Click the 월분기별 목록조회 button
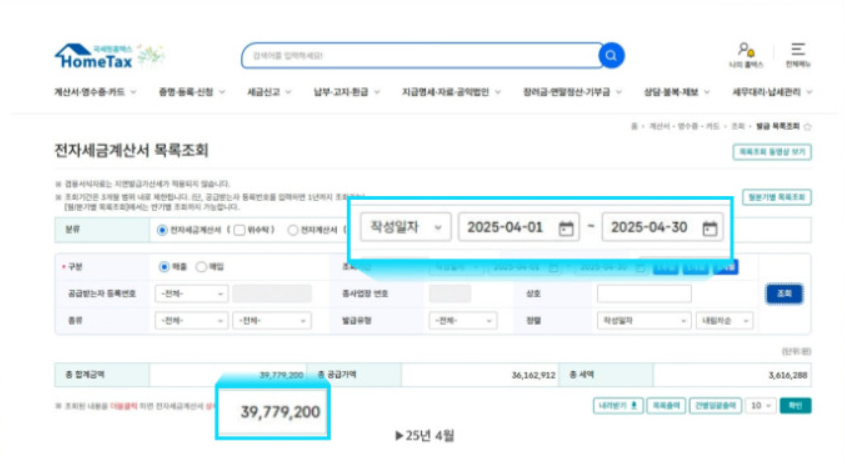 (x=777, y=197)
